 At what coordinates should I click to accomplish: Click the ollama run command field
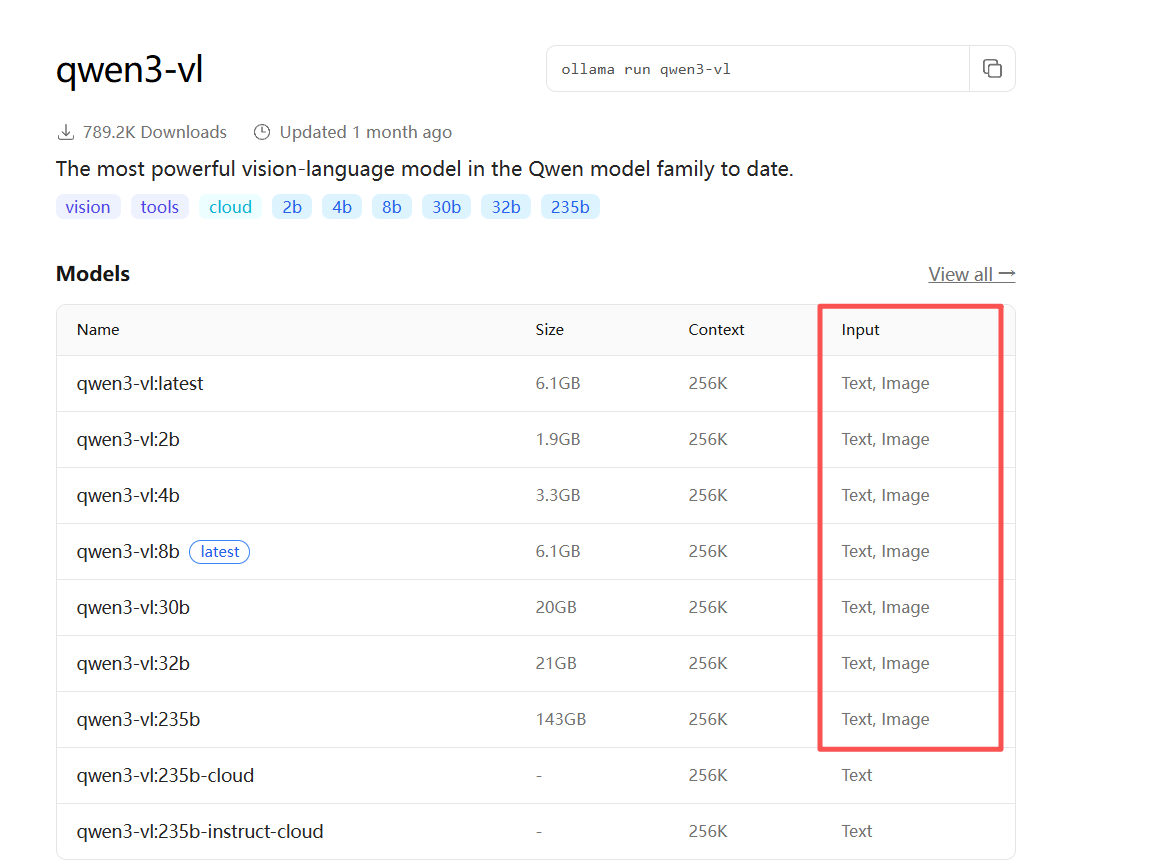[757, 69]
